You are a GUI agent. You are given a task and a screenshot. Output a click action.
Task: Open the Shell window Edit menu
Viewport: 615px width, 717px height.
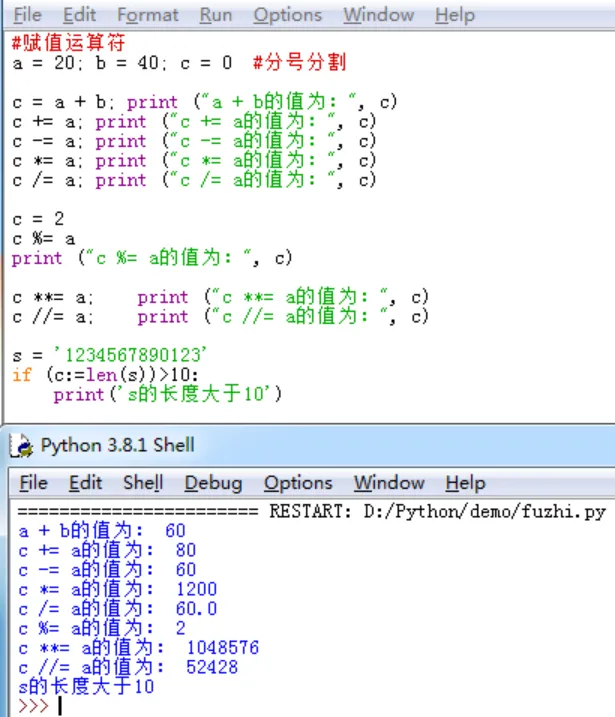86,482
